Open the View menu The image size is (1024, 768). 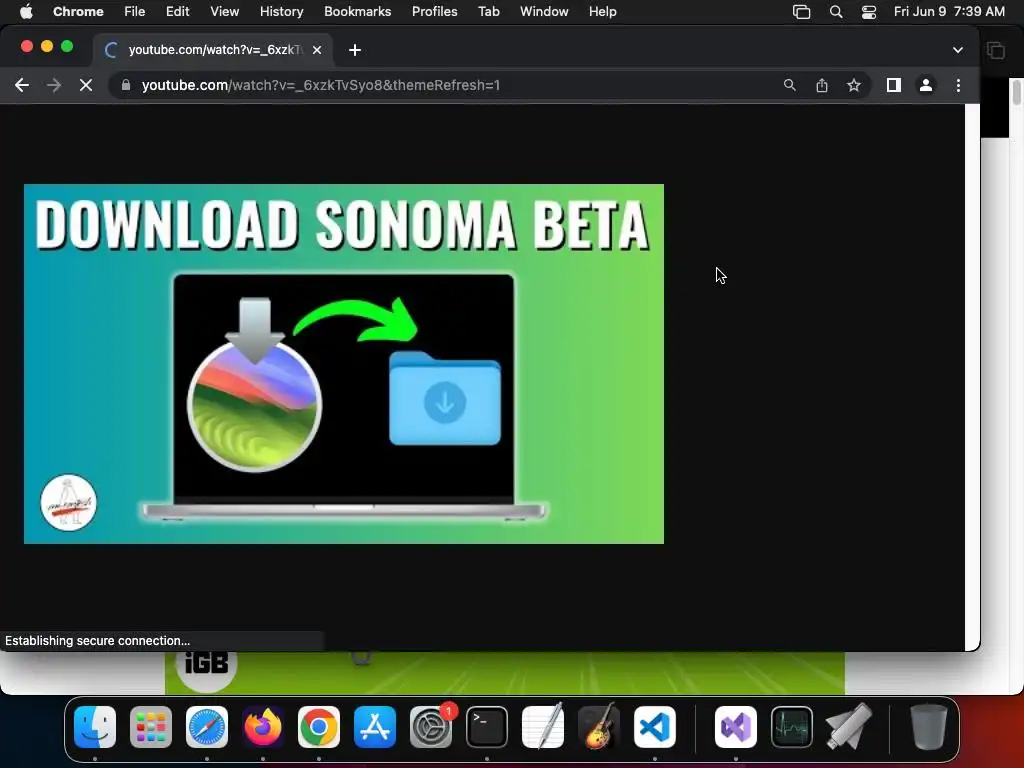tap(224, 11)
